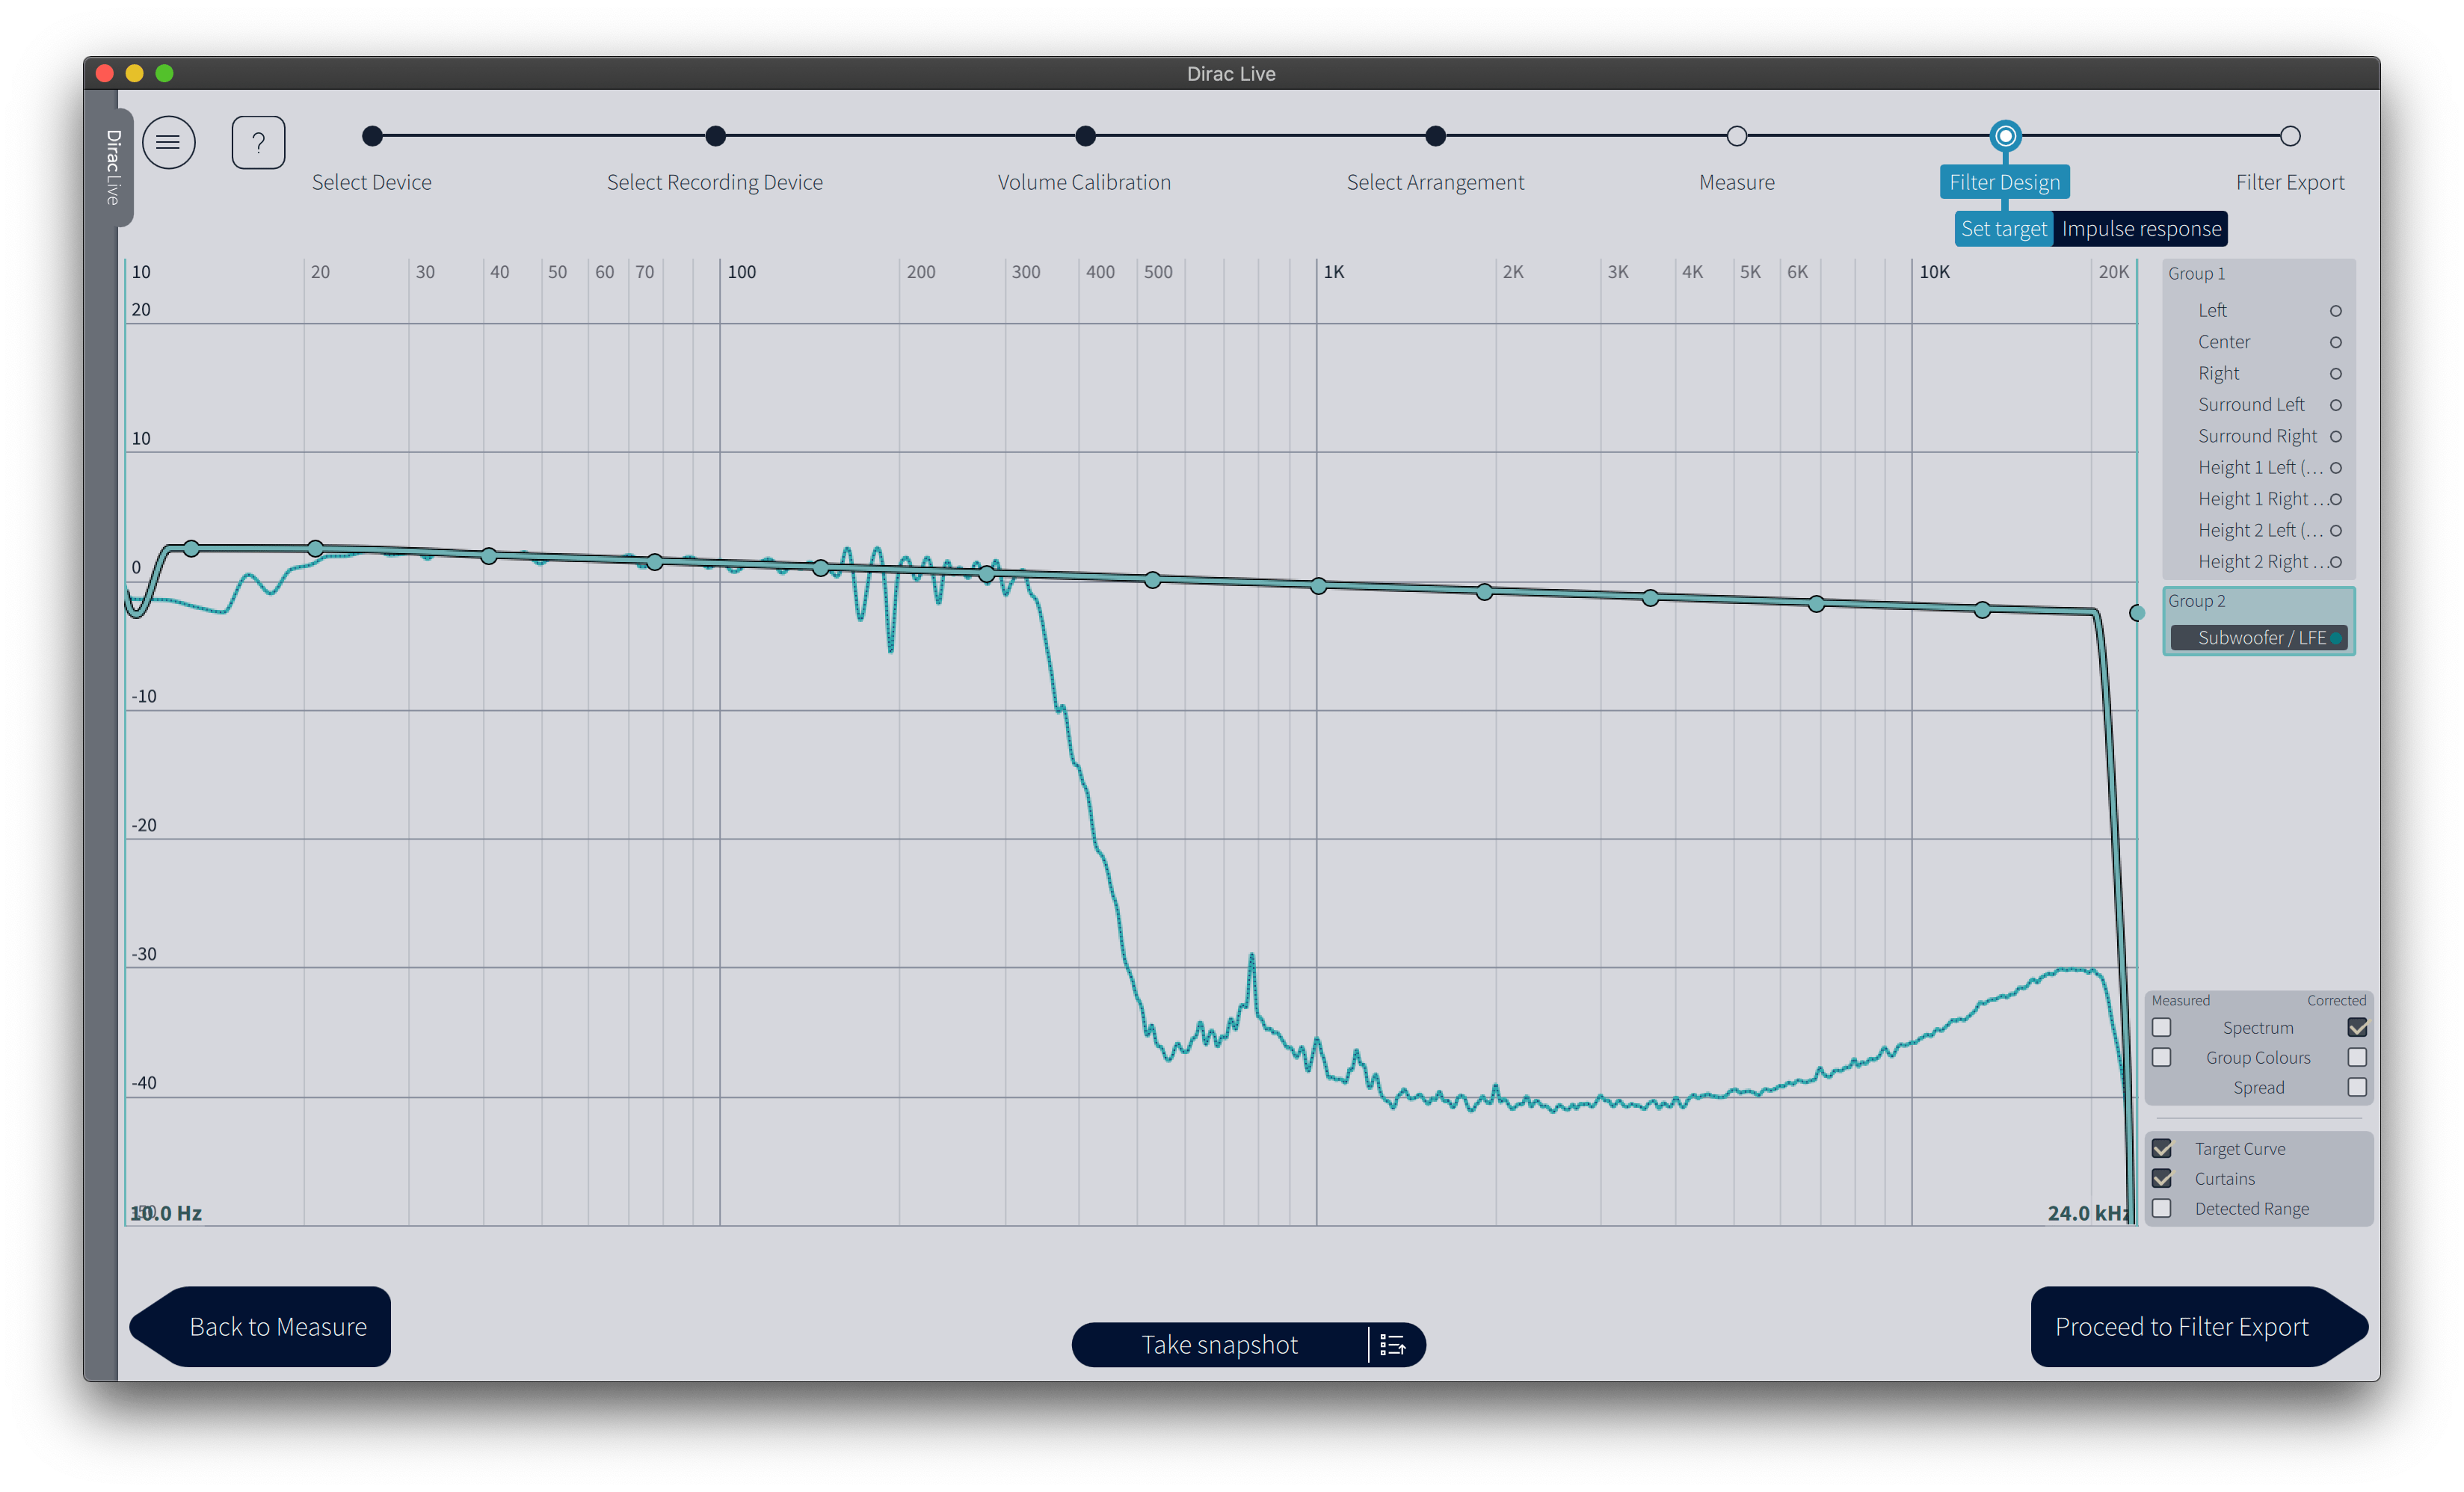Enable Corrected Spread checkbox

pos(2356,1087)
